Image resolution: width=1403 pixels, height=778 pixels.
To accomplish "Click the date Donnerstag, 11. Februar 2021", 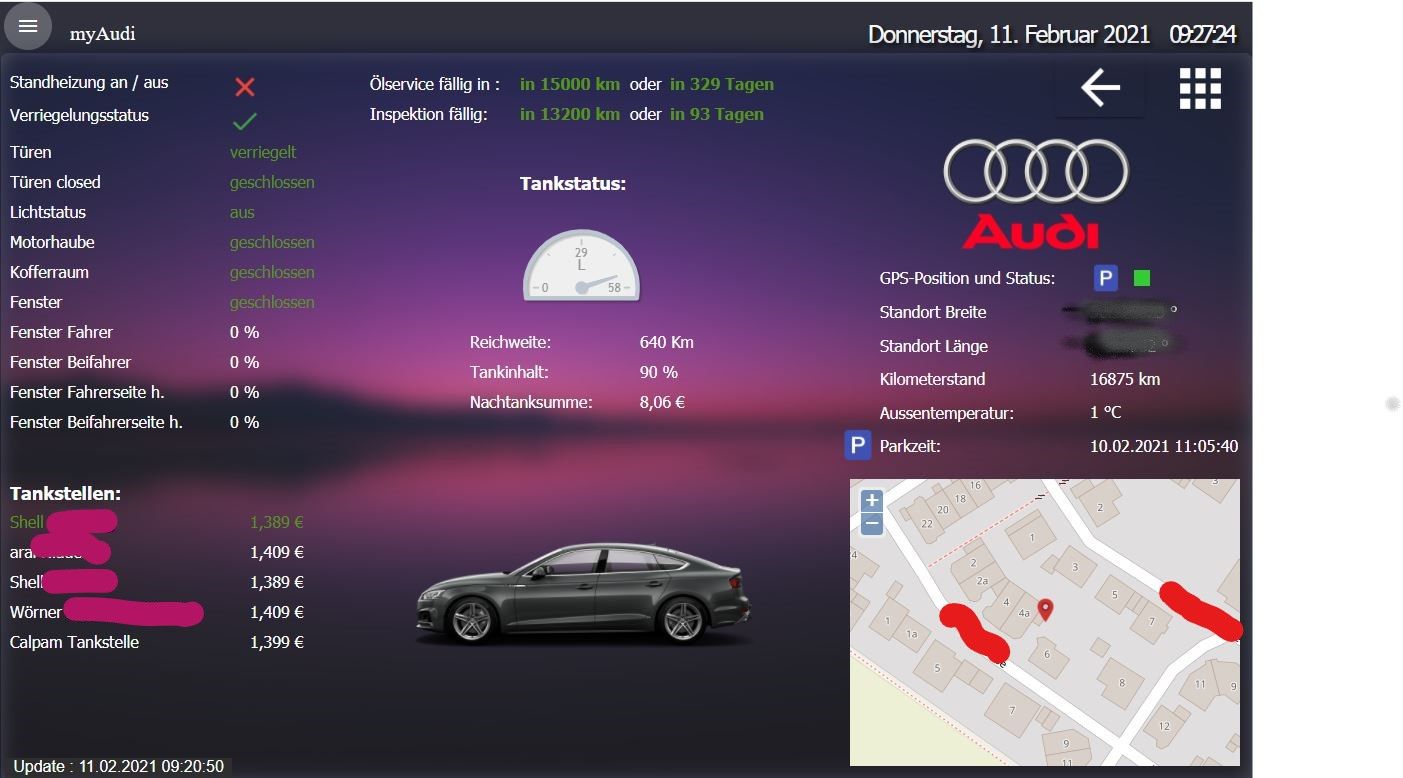I will coord(1009,34).
